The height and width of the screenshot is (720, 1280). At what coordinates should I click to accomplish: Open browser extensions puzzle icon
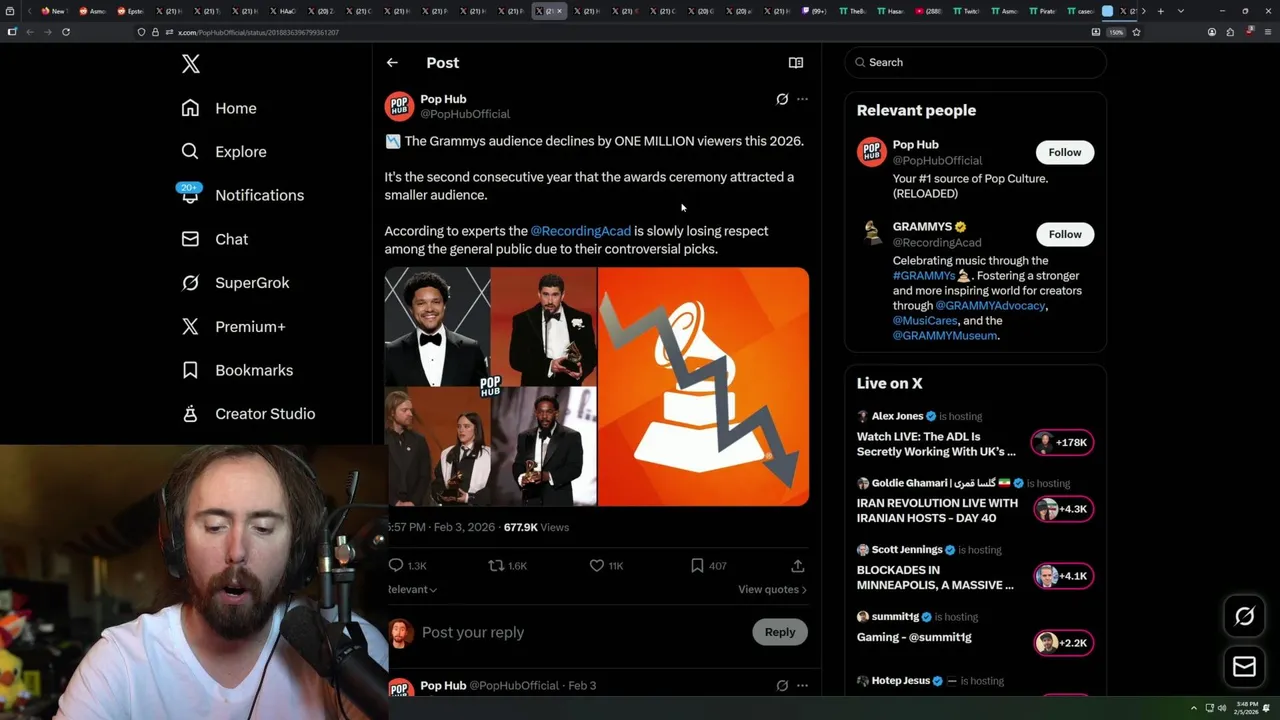tap(1230, 32)
